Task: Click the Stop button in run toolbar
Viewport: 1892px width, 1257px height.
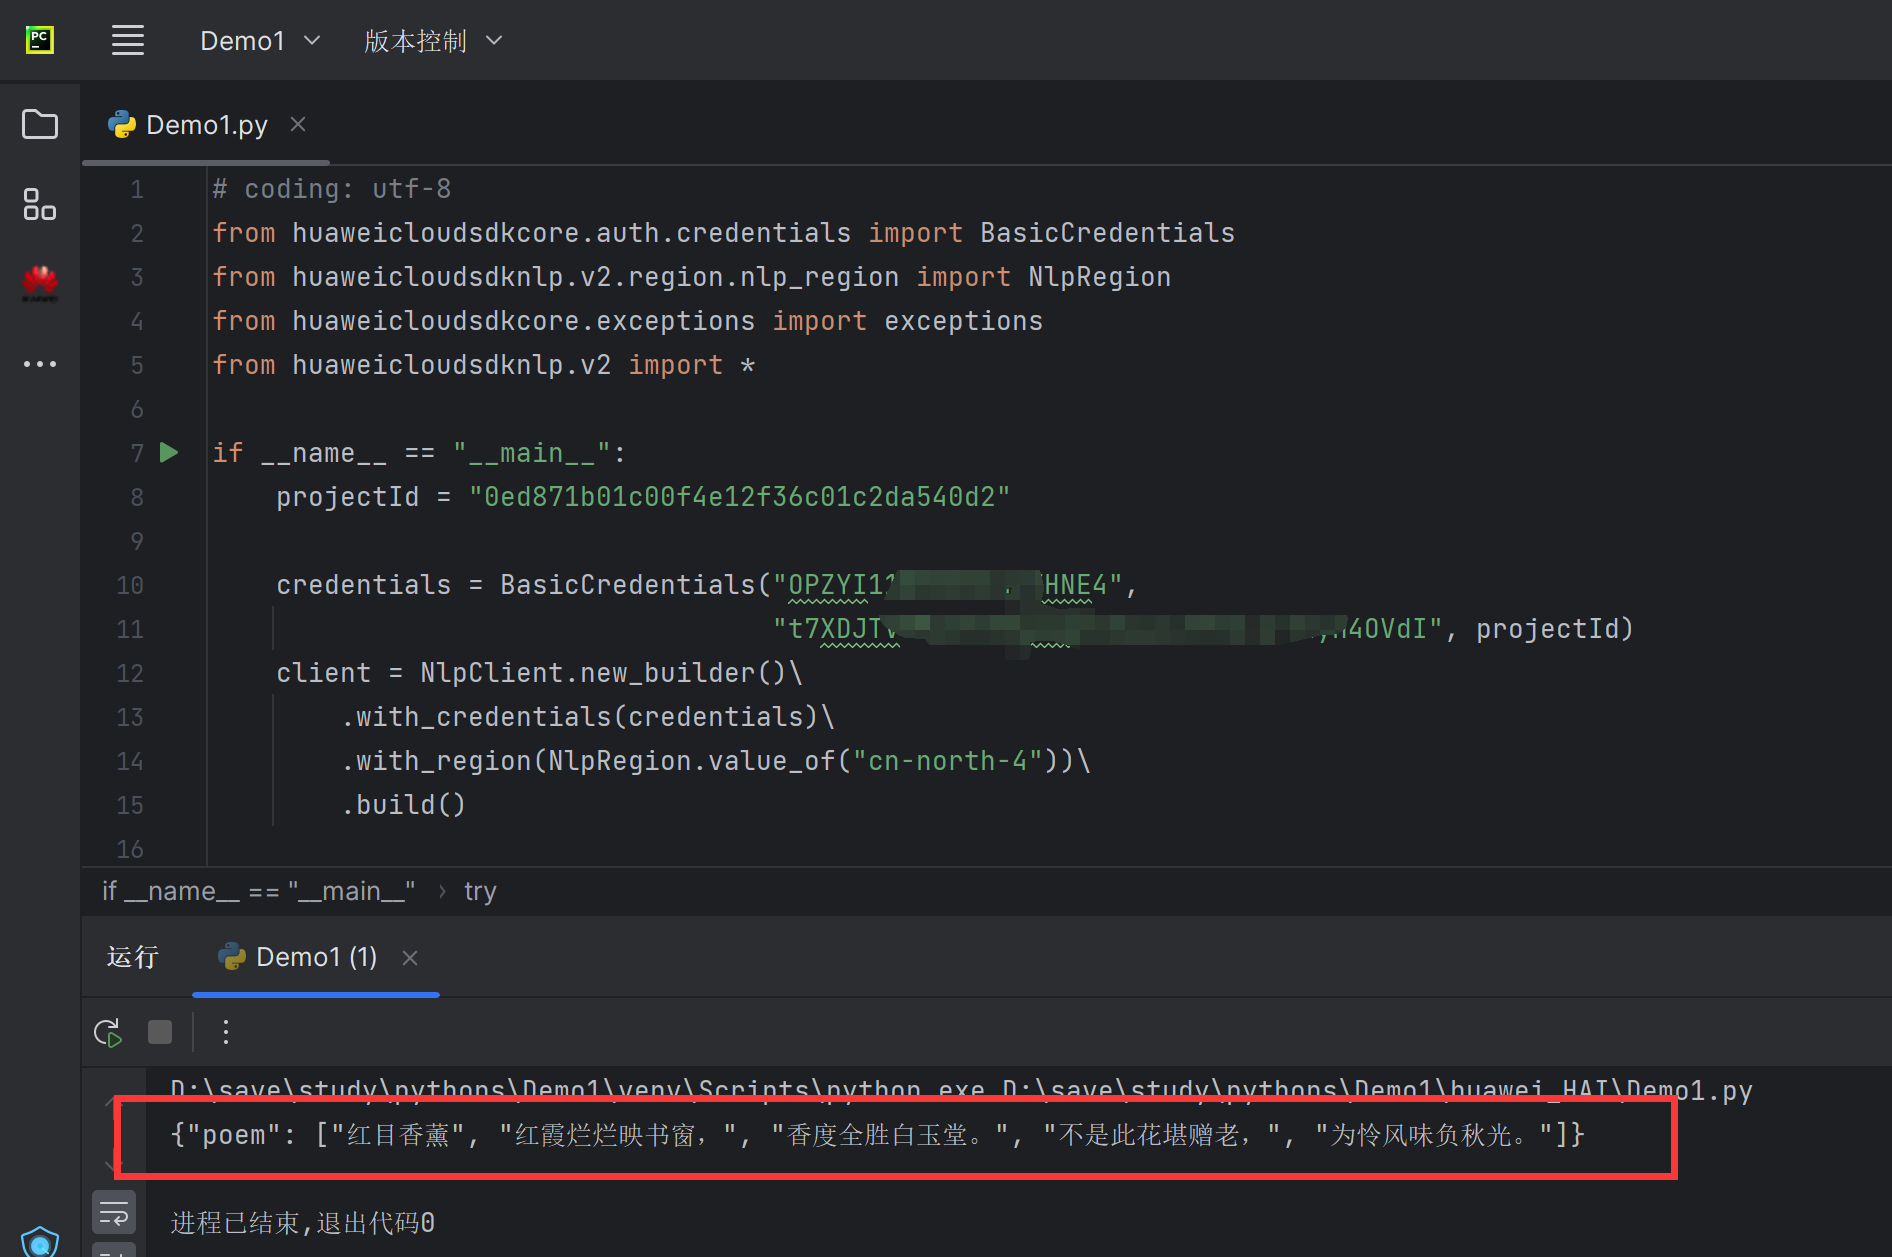Action: 160,1032
